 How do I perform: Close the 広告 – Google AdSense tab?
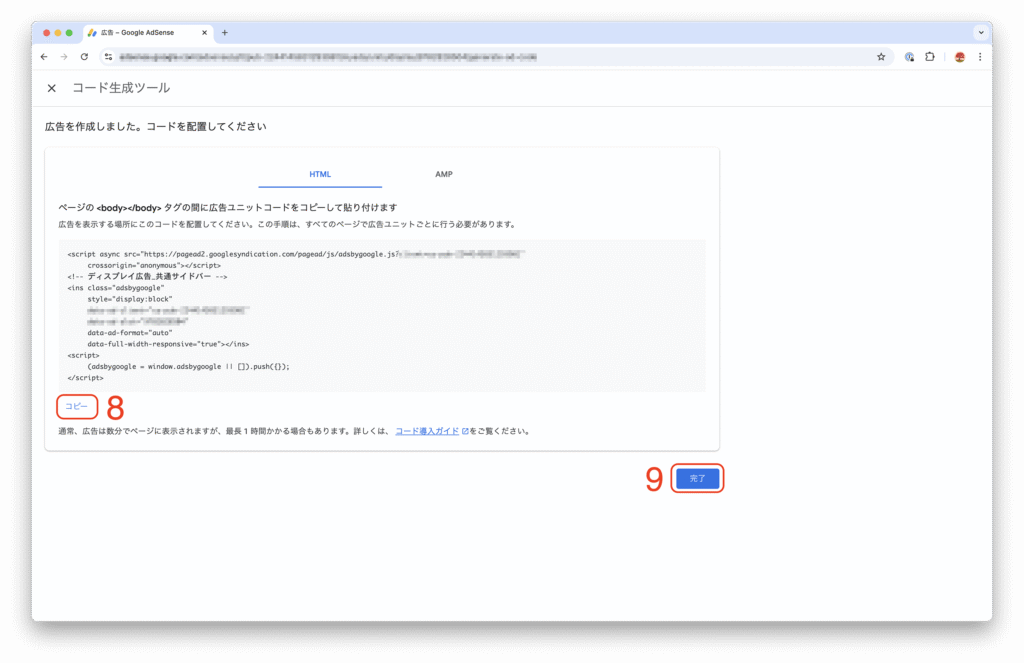point(204,33)
